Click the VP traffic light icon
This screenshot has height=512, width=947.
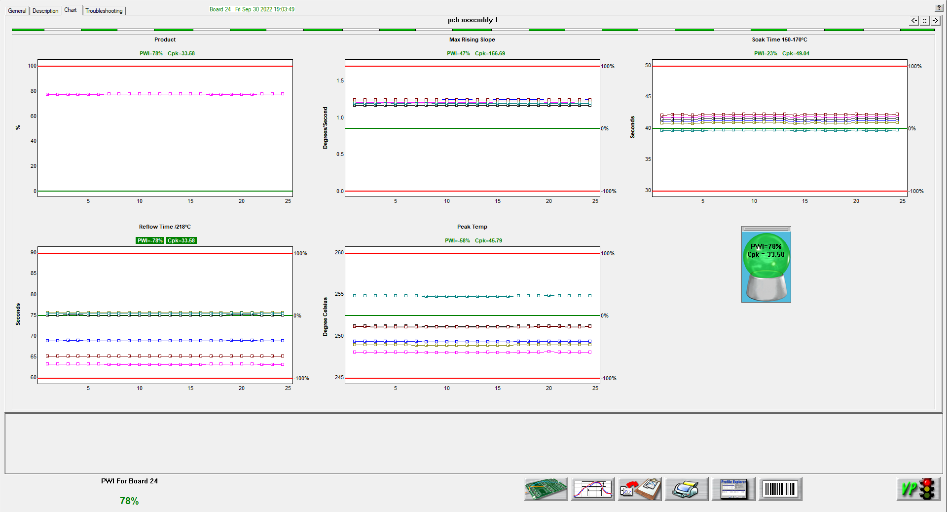click(x=917, y=489)
